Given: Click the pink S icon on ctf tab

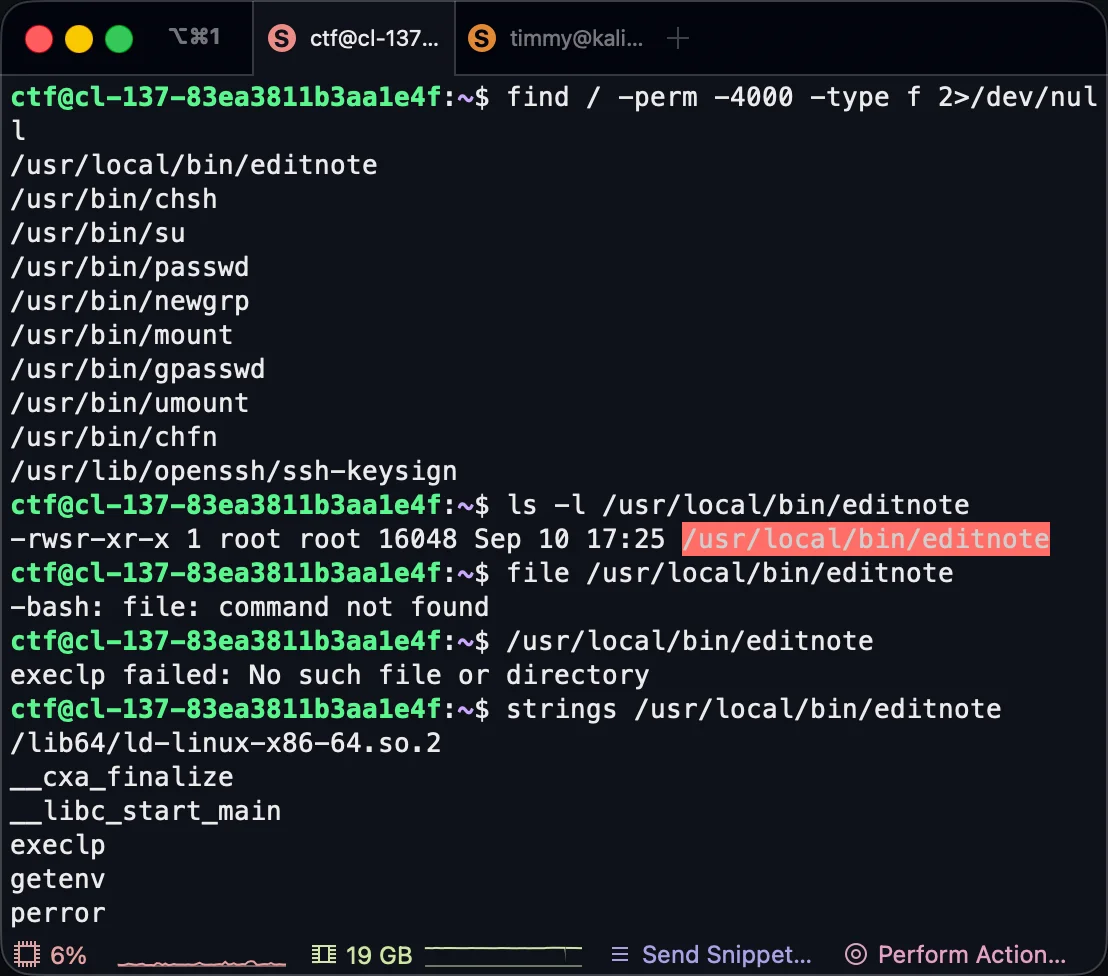Looking at the screenshot, I should coord(283,39).
